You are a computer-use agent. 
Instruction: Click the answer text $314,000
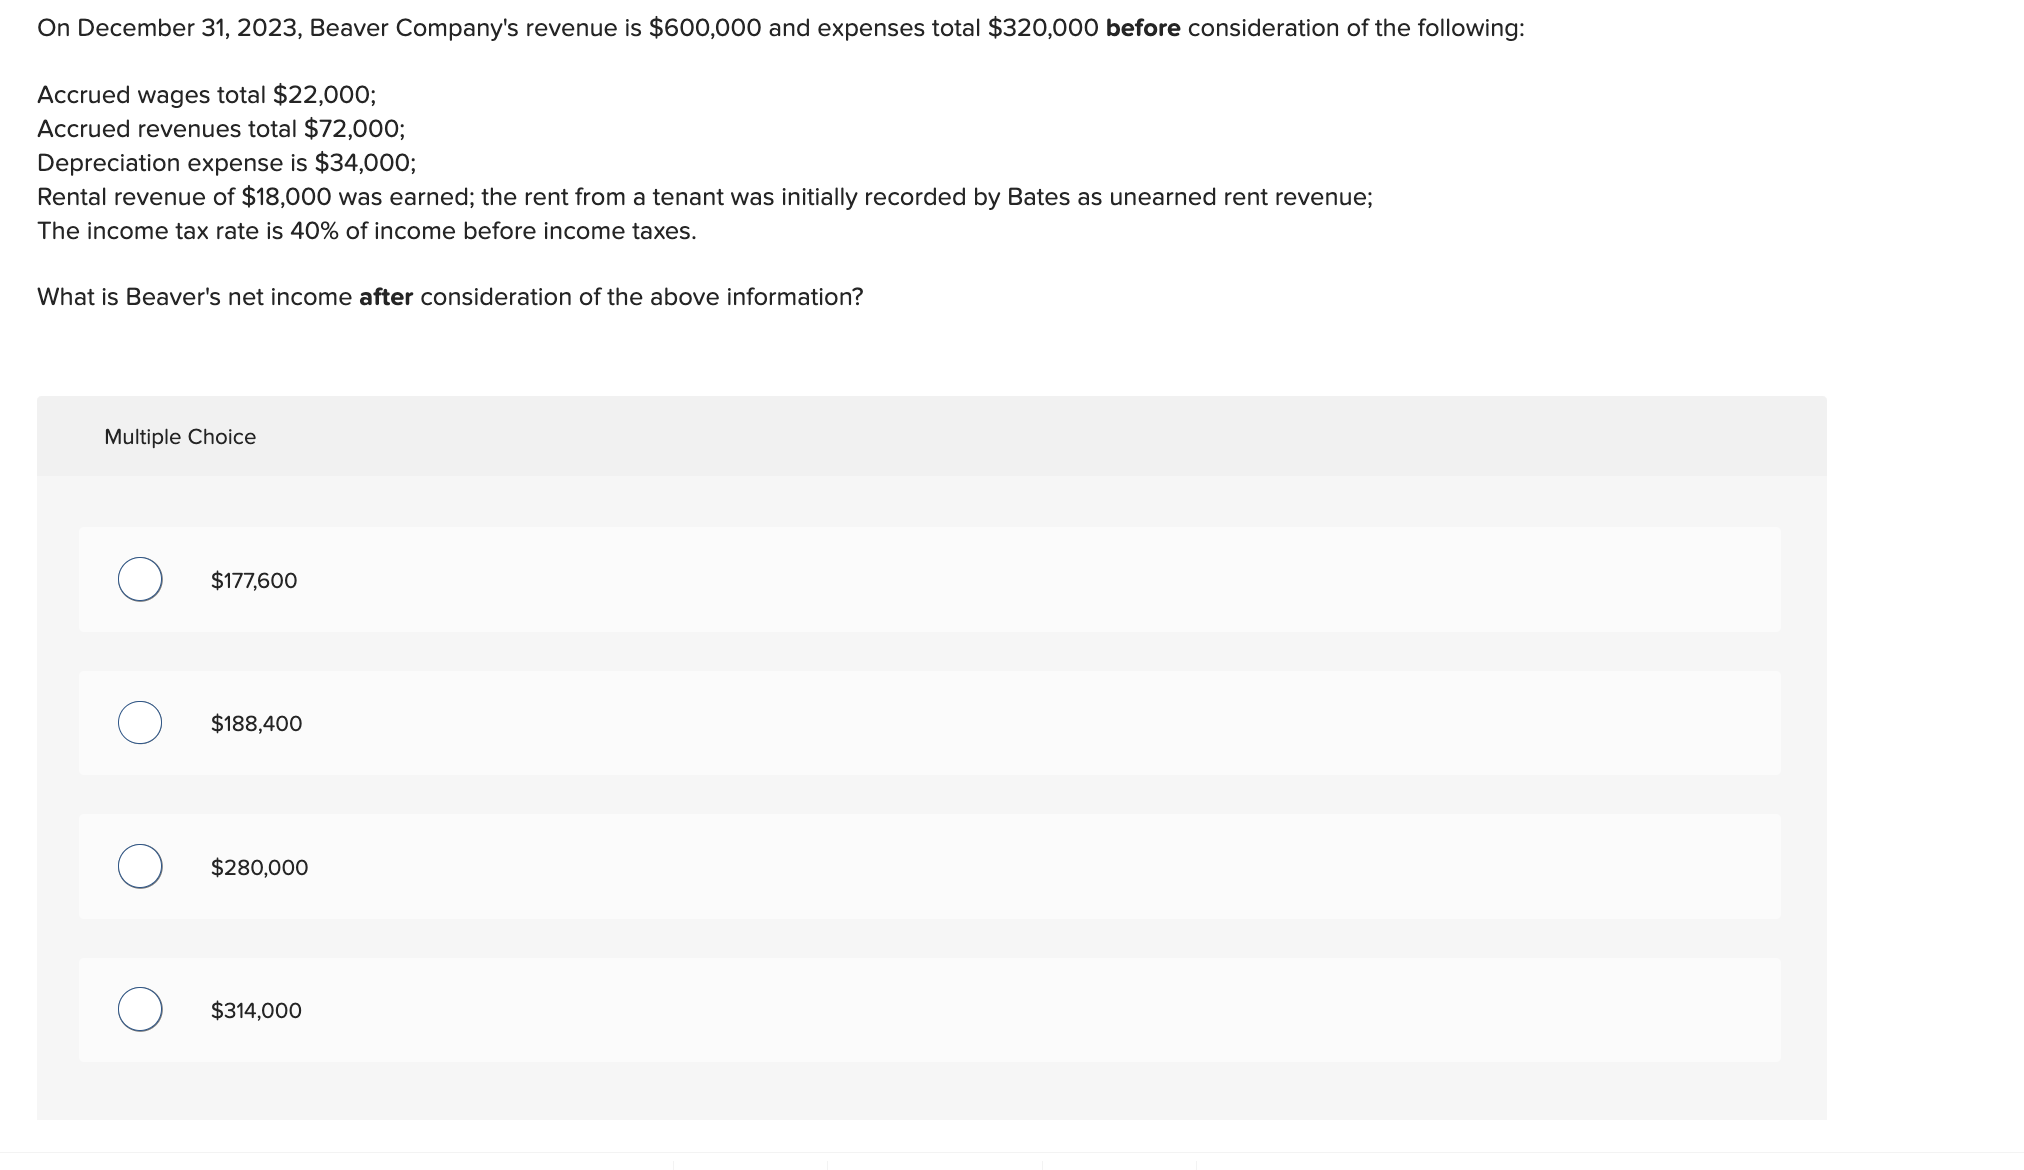click(x=256, y=1010)
